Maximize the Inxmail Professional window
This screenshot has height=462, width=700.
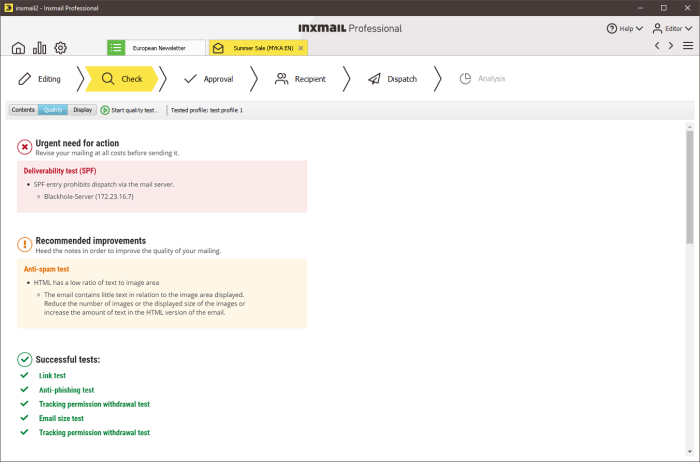[664, 8]
